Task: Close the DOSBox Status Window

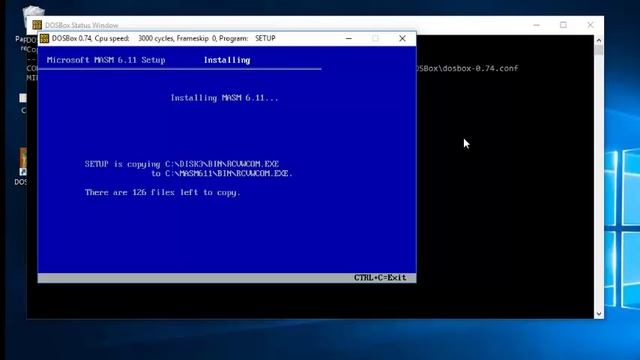Action: point(590,25)
